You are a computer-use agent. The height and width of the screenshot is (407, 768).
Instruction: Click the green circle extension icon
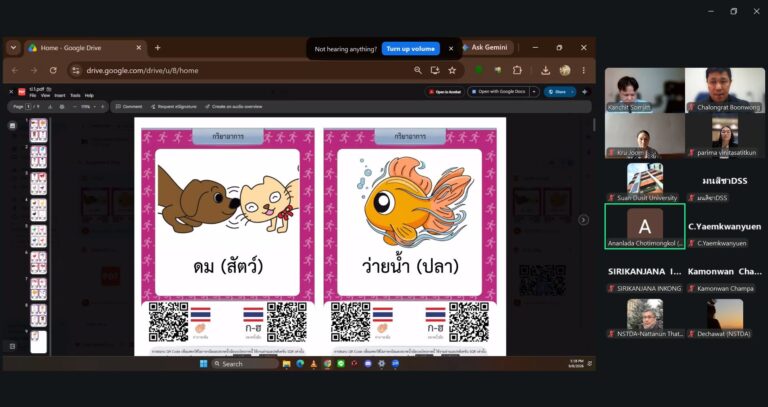480,70
